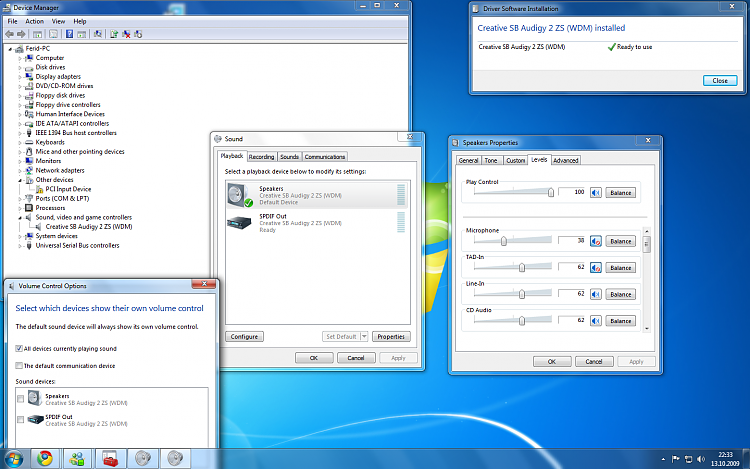The width and height of the screenshot is (750, 469).
Task: Collapse the Other devices tree node
Action: 20,180
